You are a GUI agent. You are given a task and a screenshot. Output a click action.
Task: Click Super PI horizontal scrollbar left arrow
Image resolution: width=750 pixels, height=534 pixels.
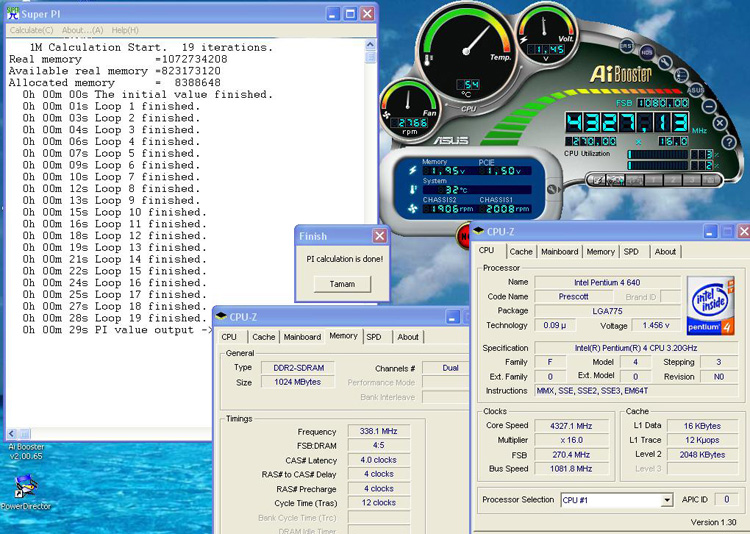pos(11,434)
